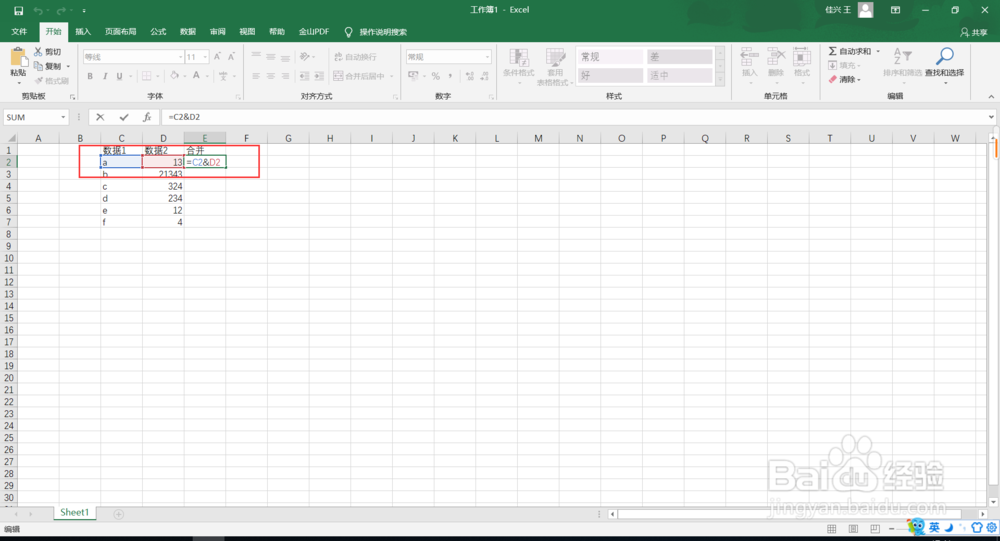Switch to the Data (数据) tab
The image size is (1000, 541).
(x=188, y=32)
